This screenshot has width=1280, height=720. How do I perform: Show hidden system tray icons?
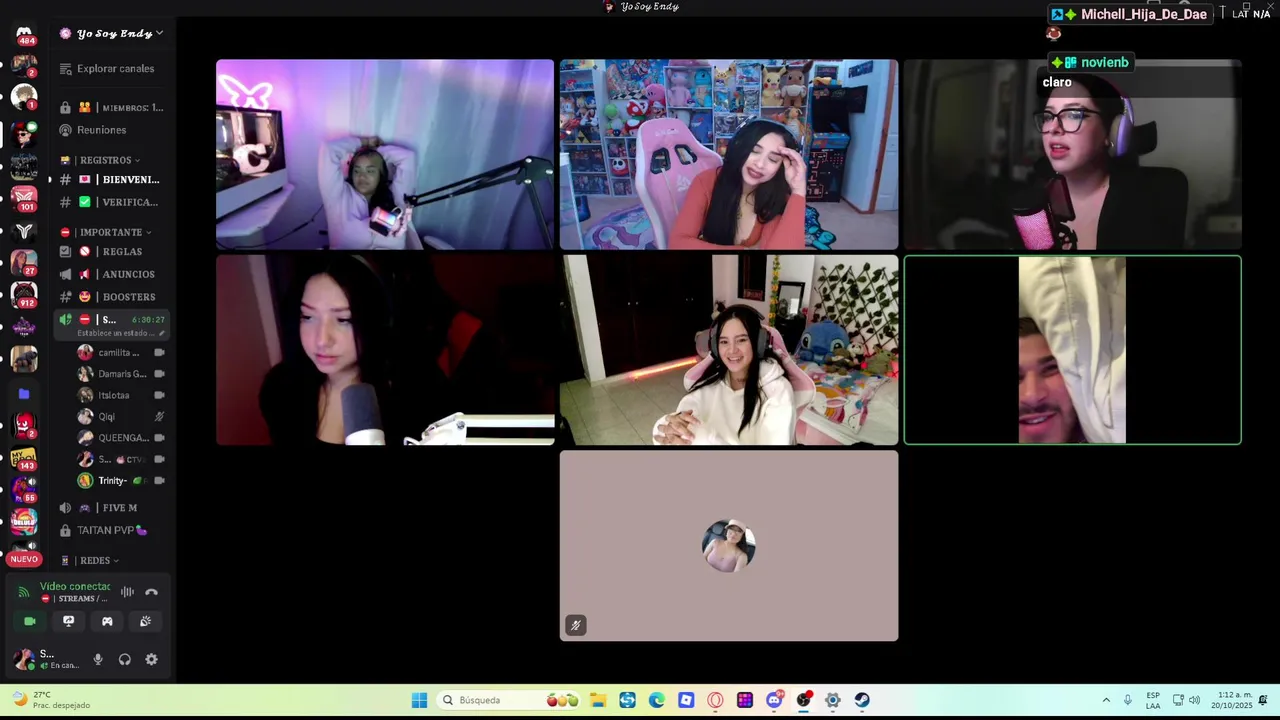pos(1106,700)
